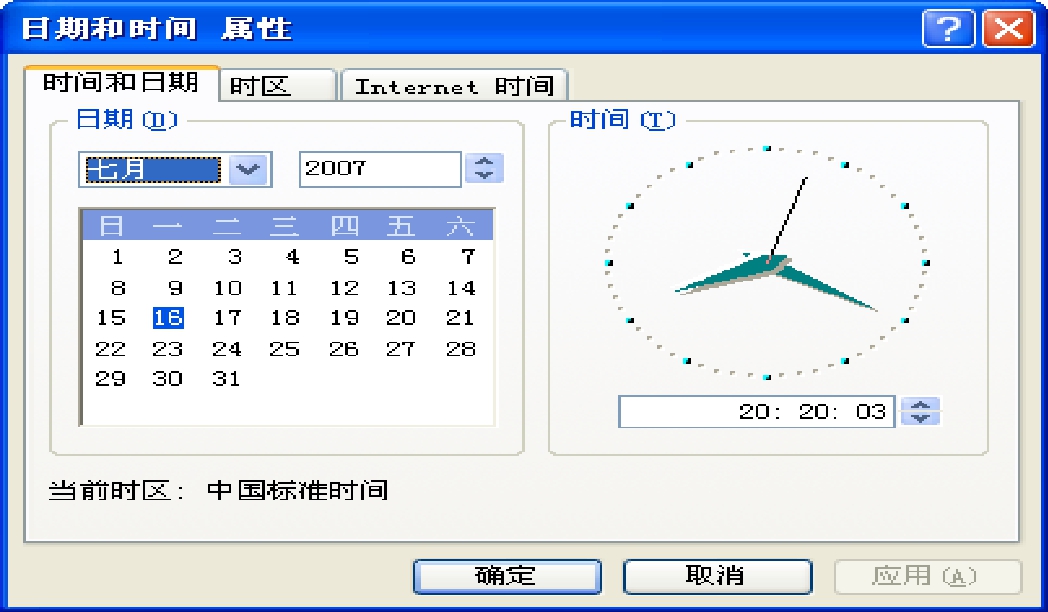1048x612 pixels.
Task: Click the hours value in the time field
Action: tap(755, 411)
